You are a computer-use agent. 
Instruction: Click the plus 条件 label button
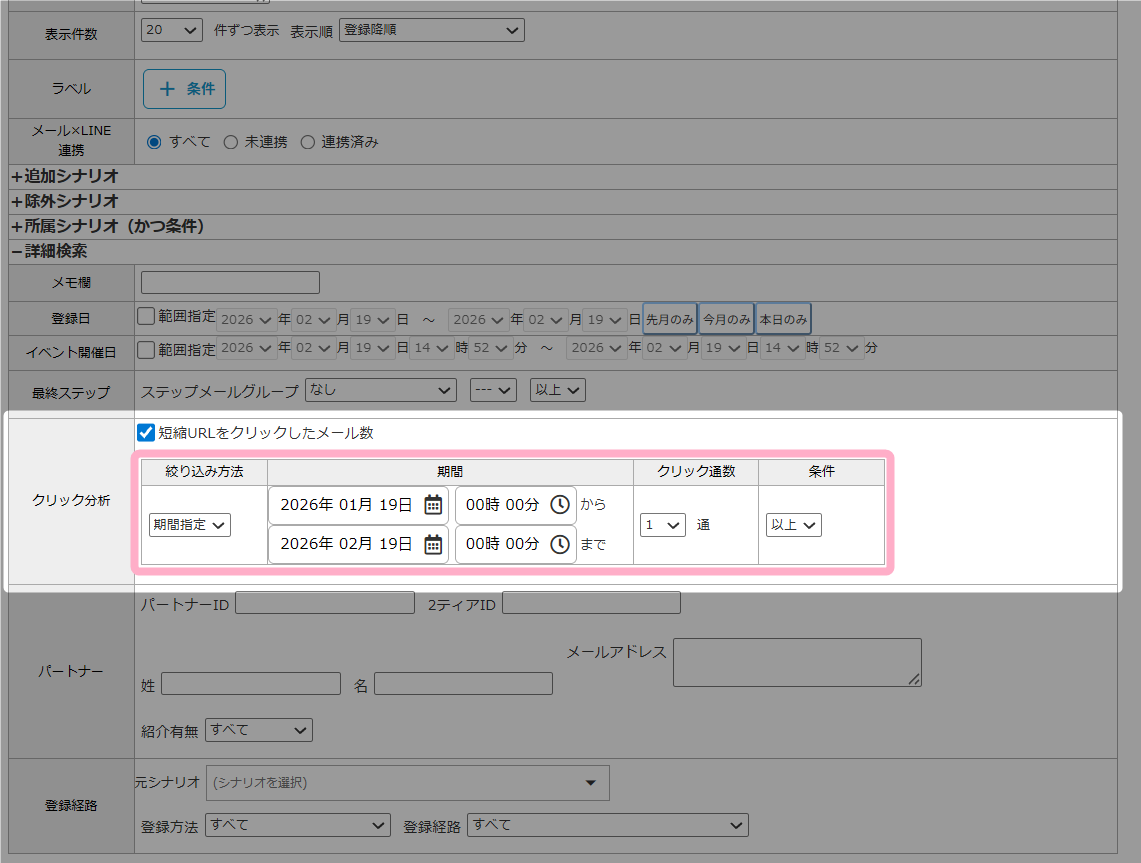[185, 89]
